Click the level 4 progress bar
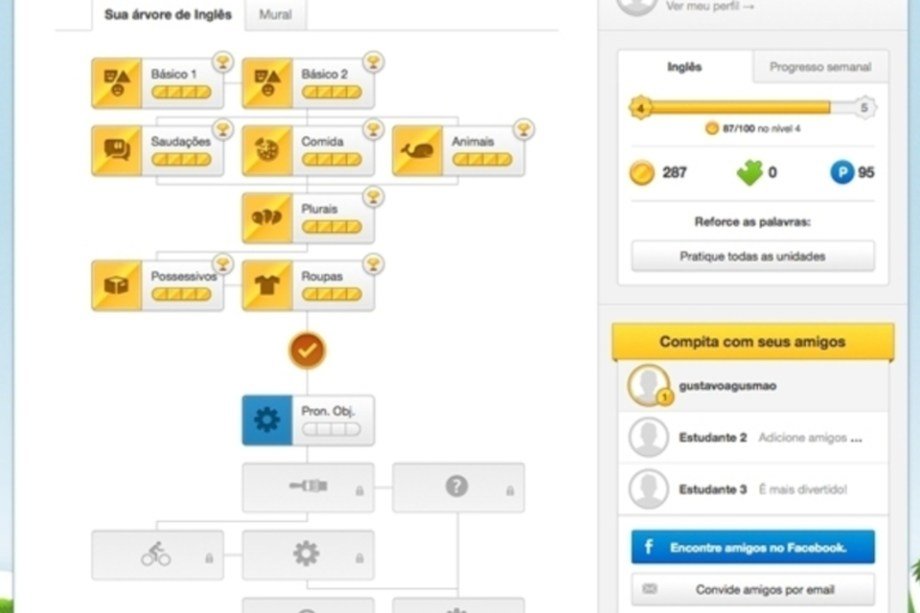Screen dimensions: 920x613 [753, 107]
